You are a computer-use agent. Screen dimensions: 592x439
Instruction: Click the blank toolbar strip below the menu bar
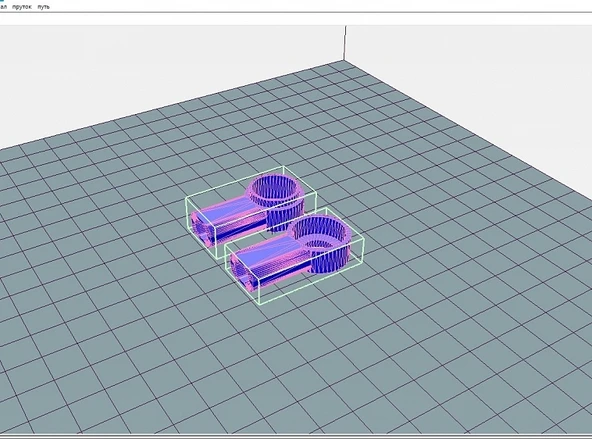pos(296,19)
